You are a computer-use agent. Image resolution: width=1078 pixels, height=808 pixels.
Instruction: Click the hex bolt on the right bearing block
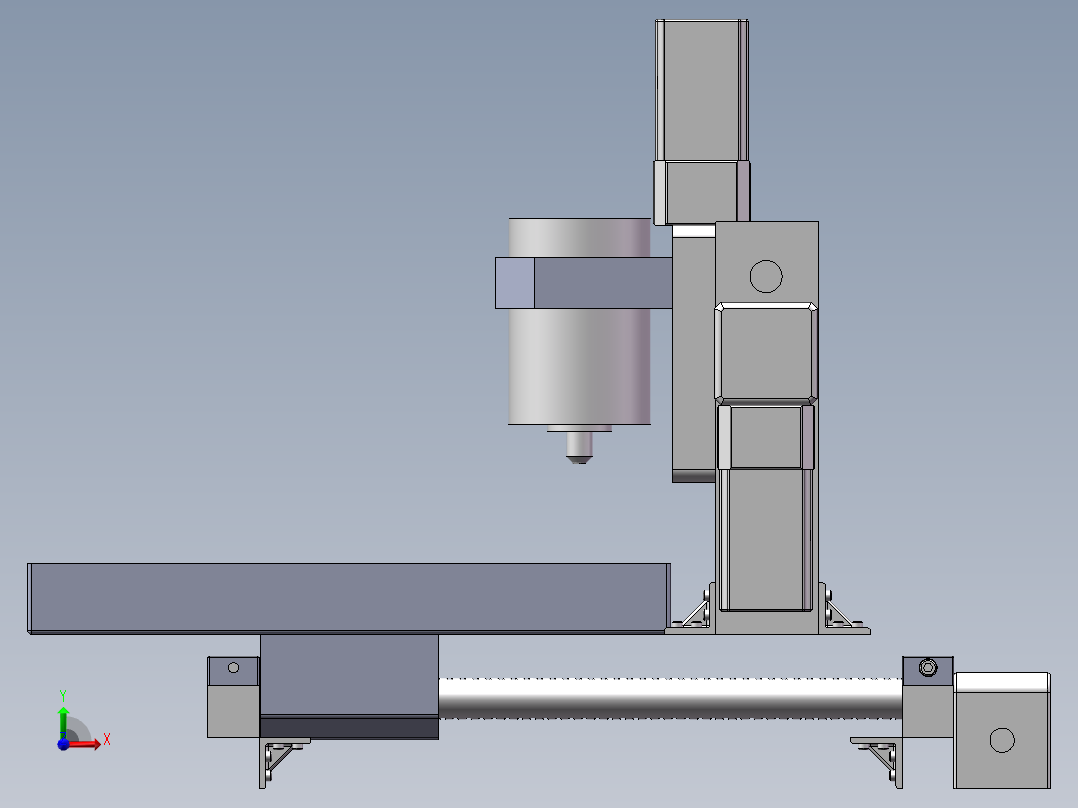[x=927, y=668]
